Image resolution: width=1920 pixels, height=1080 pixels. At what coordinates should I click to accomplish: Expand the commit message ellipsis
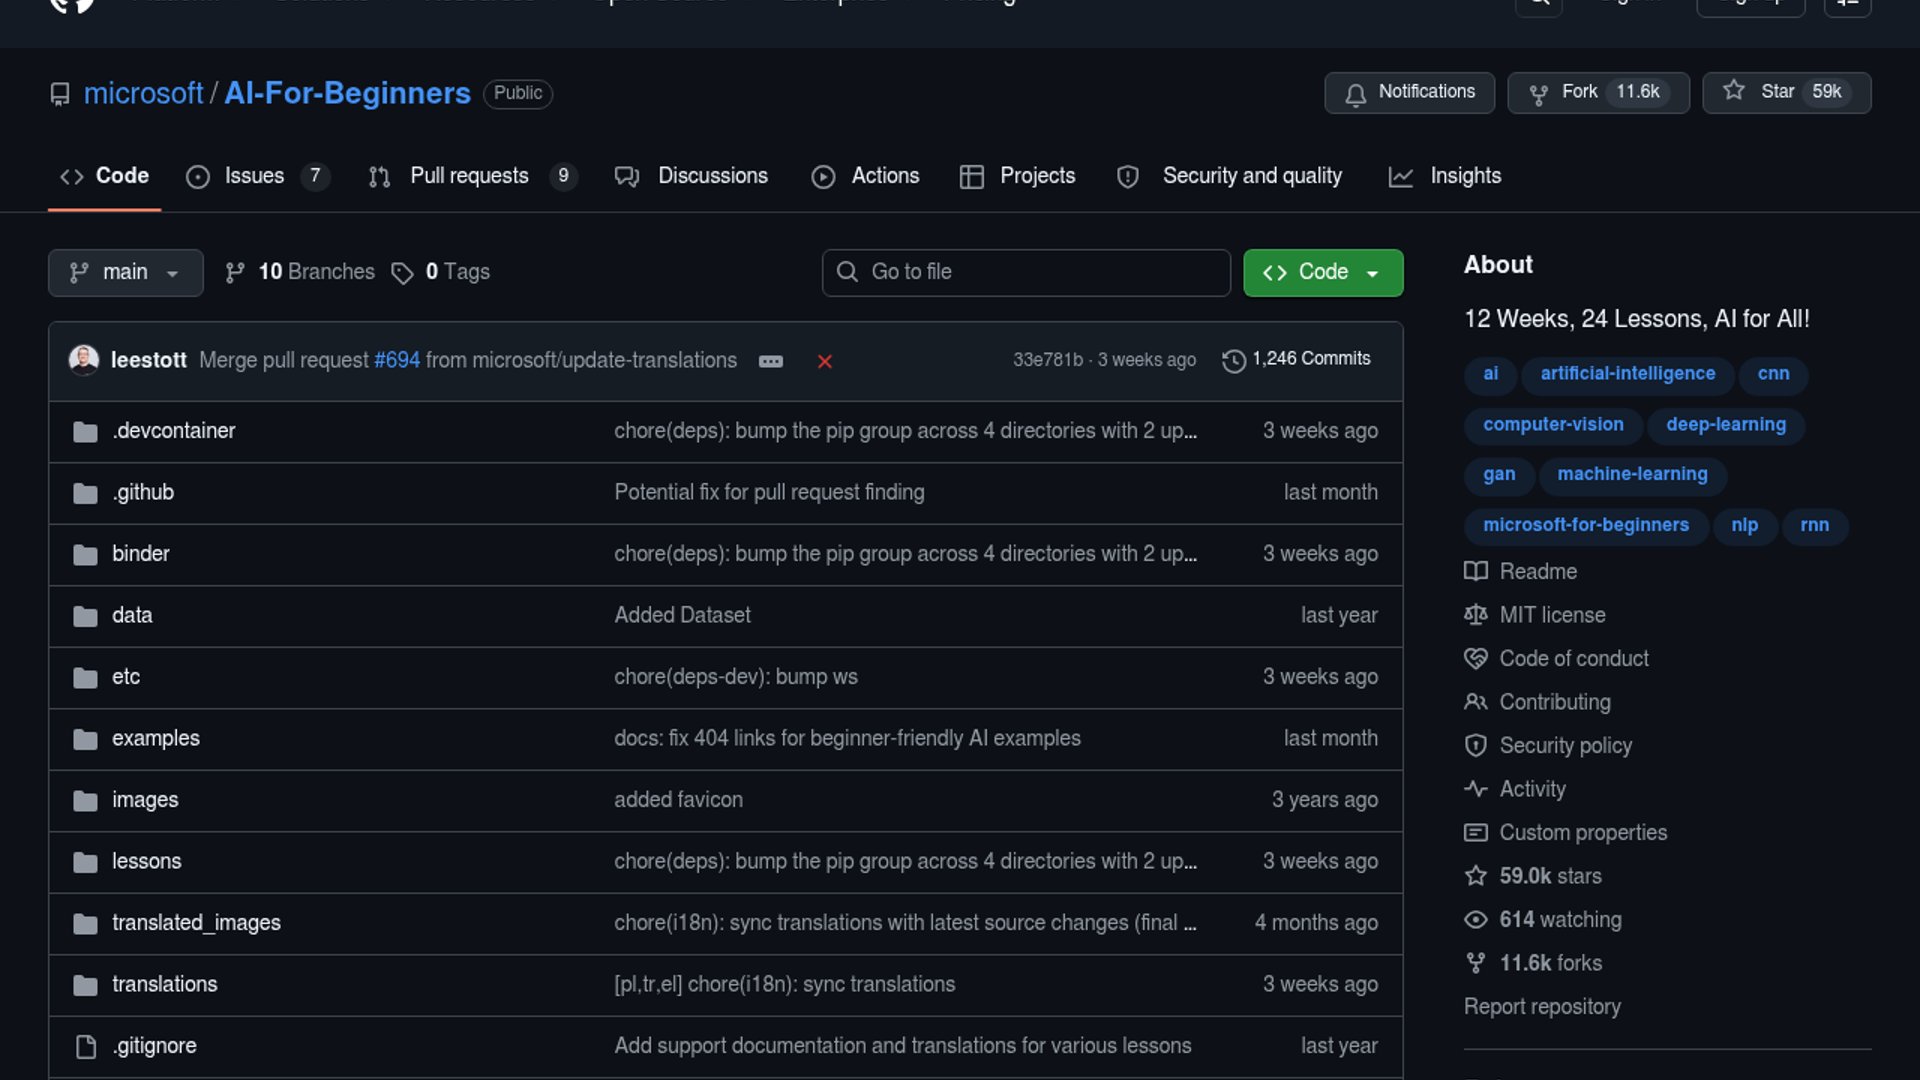tap(770, 361)
